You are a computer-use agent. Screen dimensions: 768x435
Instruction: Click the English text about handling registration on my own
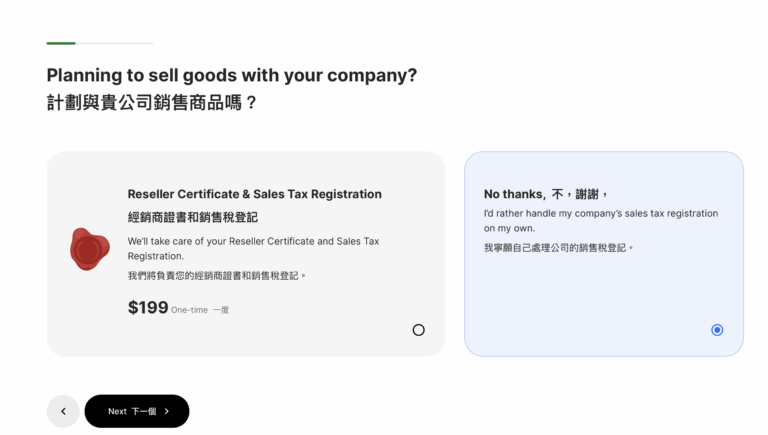(x=600, y=220)
